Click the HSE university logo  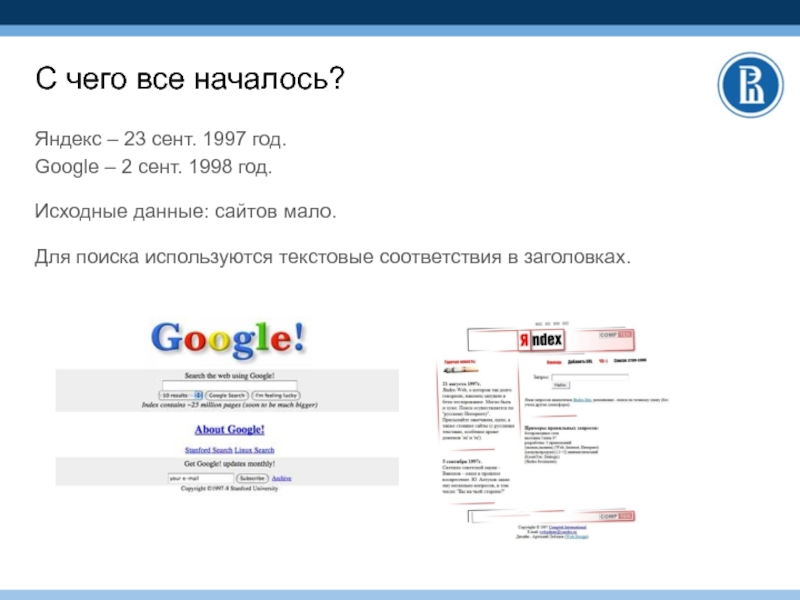(x=751, y=85)
